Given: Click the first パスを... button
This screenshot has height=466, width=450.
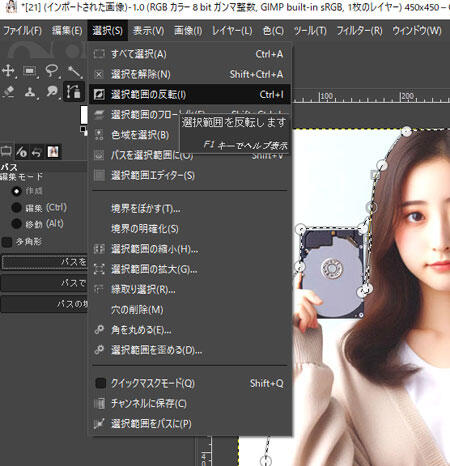Looking at the screenshot, I should pyautogui.click(x=44, y=262).
